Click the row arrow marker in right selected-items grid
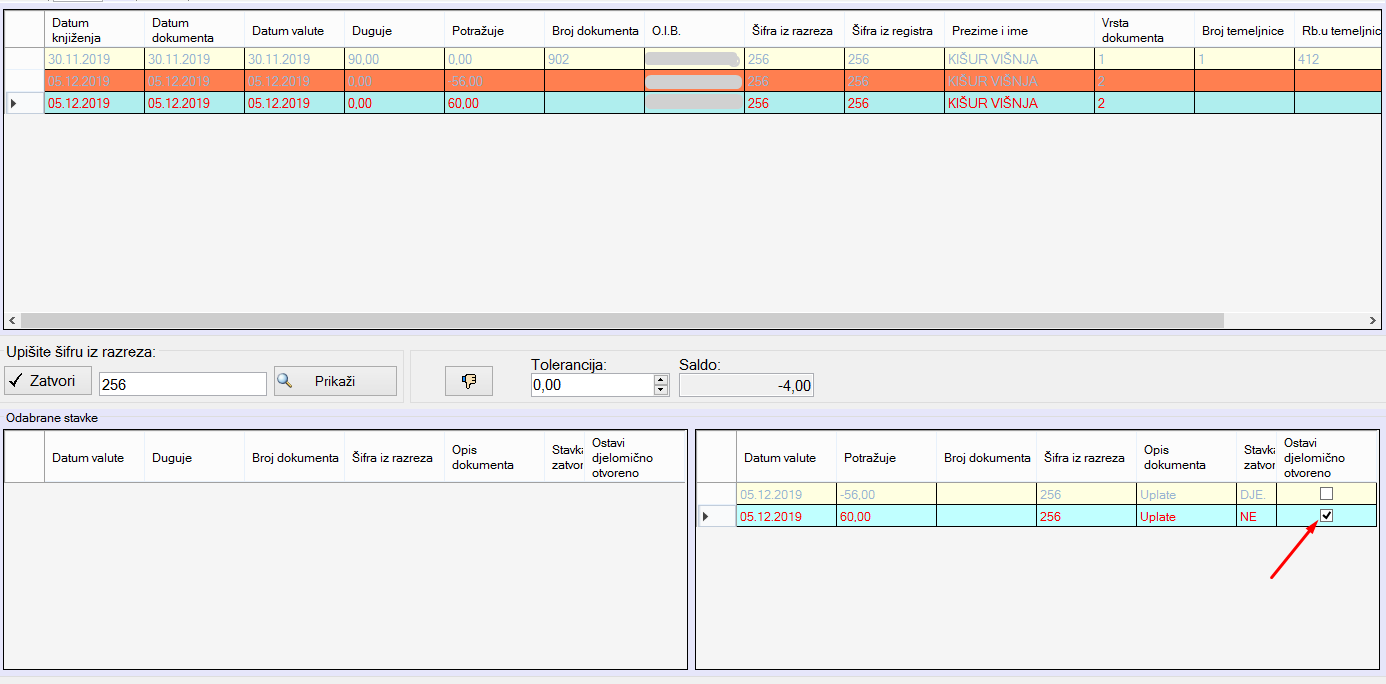This screenshot has width=1386, height=684. (707, 517)
